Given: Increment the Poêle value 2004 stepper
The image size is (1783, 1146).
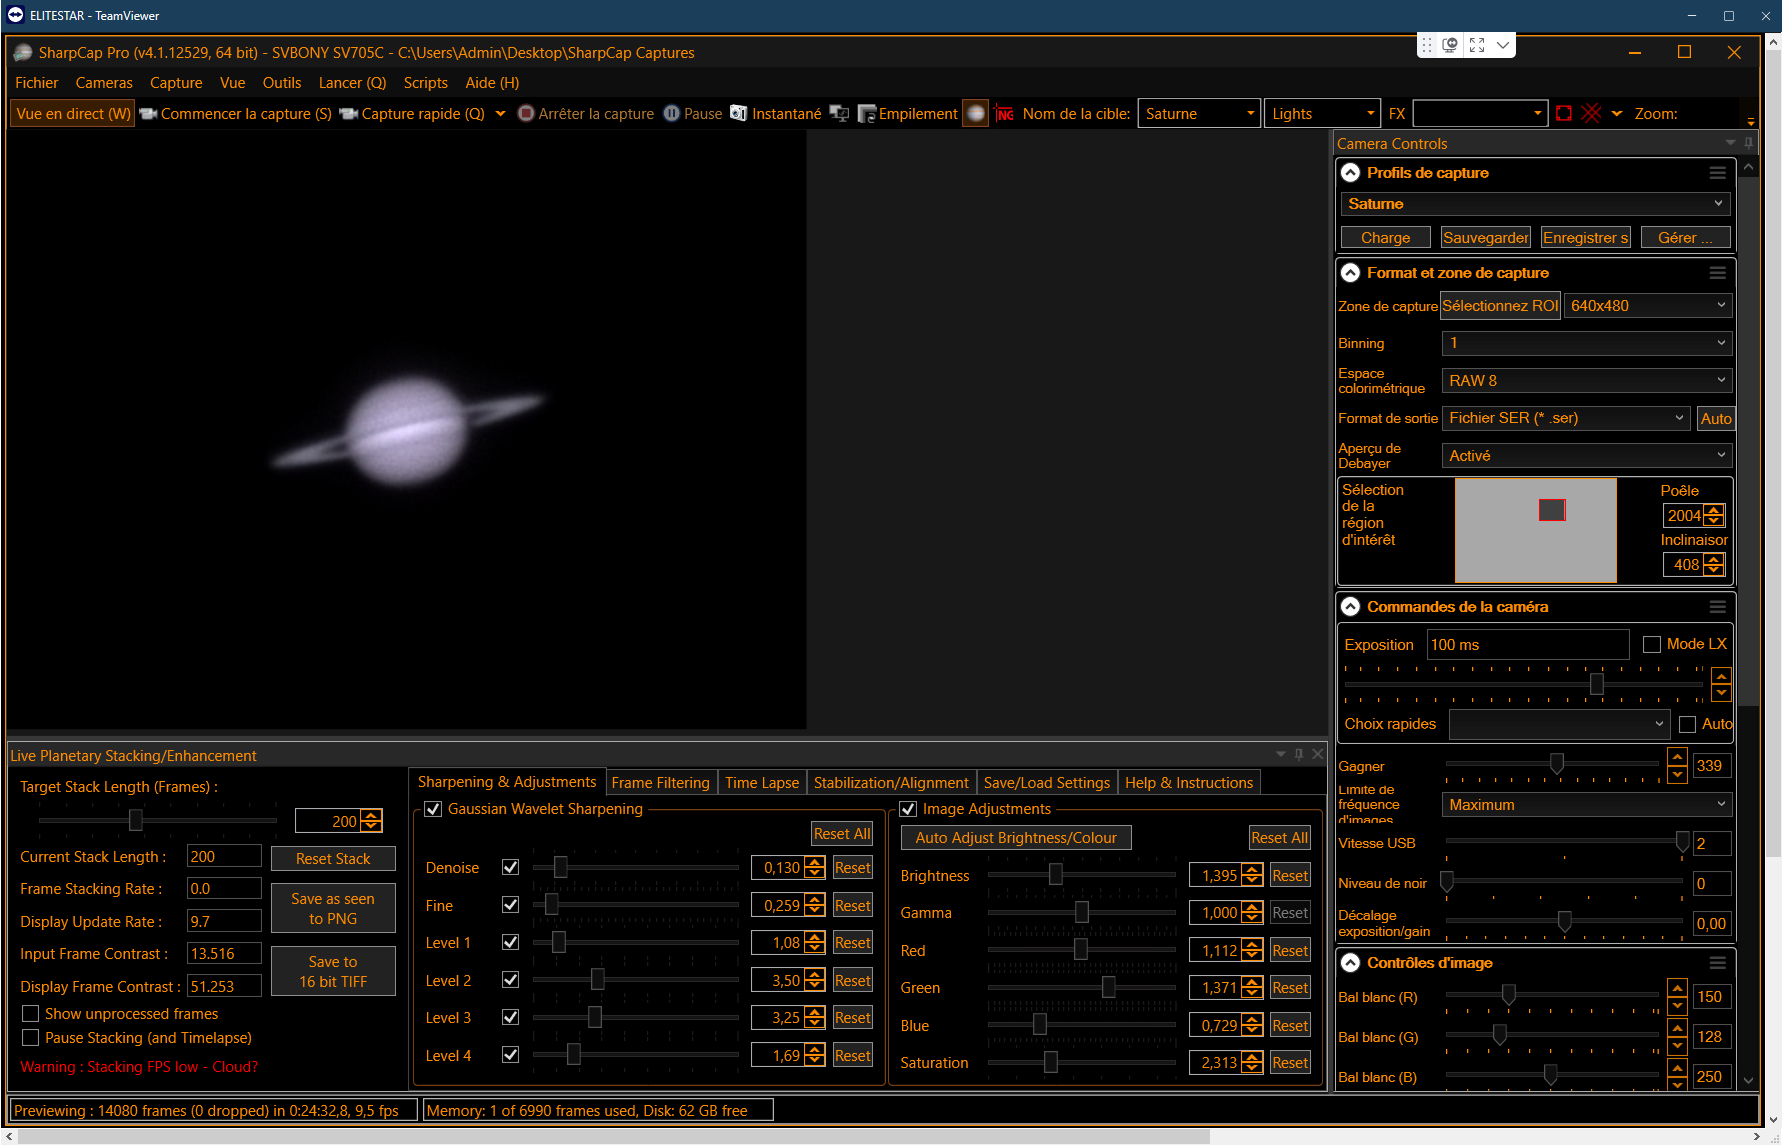Looking at the screenshot, I should 1714,511.
